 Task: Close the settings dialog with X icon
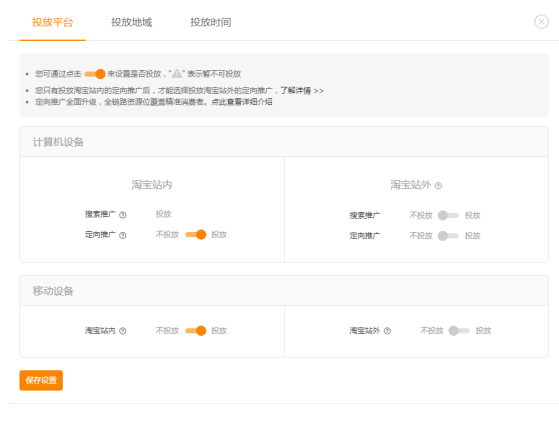(x=541, y=22)
